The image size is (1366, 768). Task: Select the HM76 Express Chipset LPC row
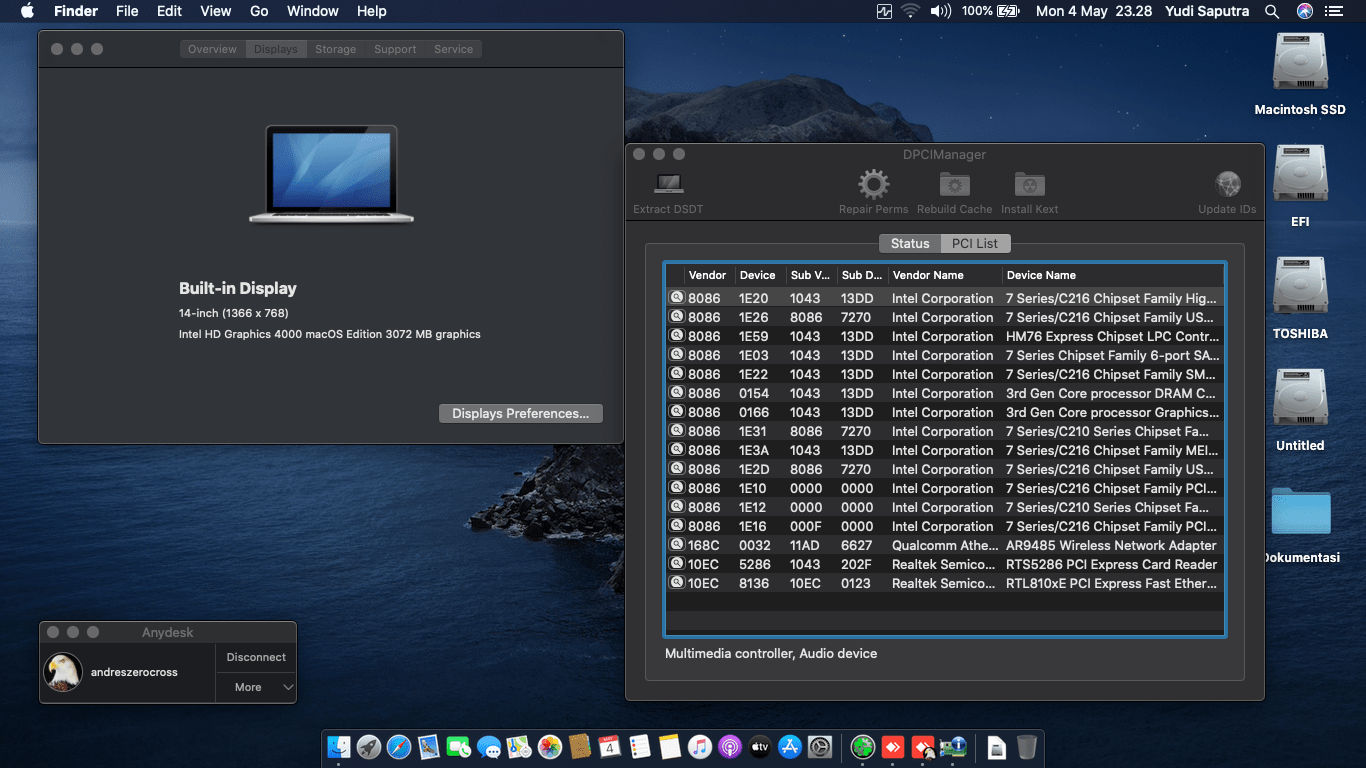pyautogui.click(x=945, y=336)
